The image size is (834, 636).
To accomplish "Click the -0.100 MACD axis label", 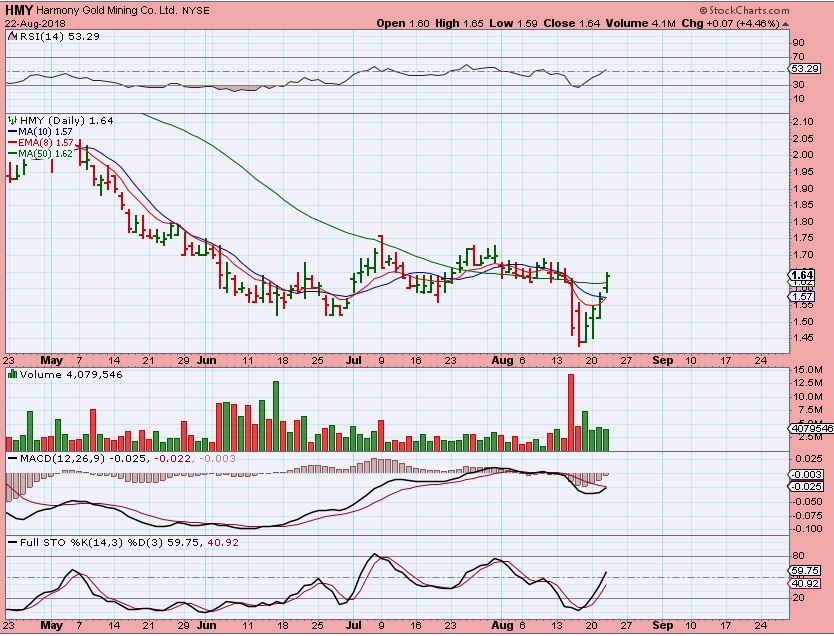I will (x=807, y=529).
